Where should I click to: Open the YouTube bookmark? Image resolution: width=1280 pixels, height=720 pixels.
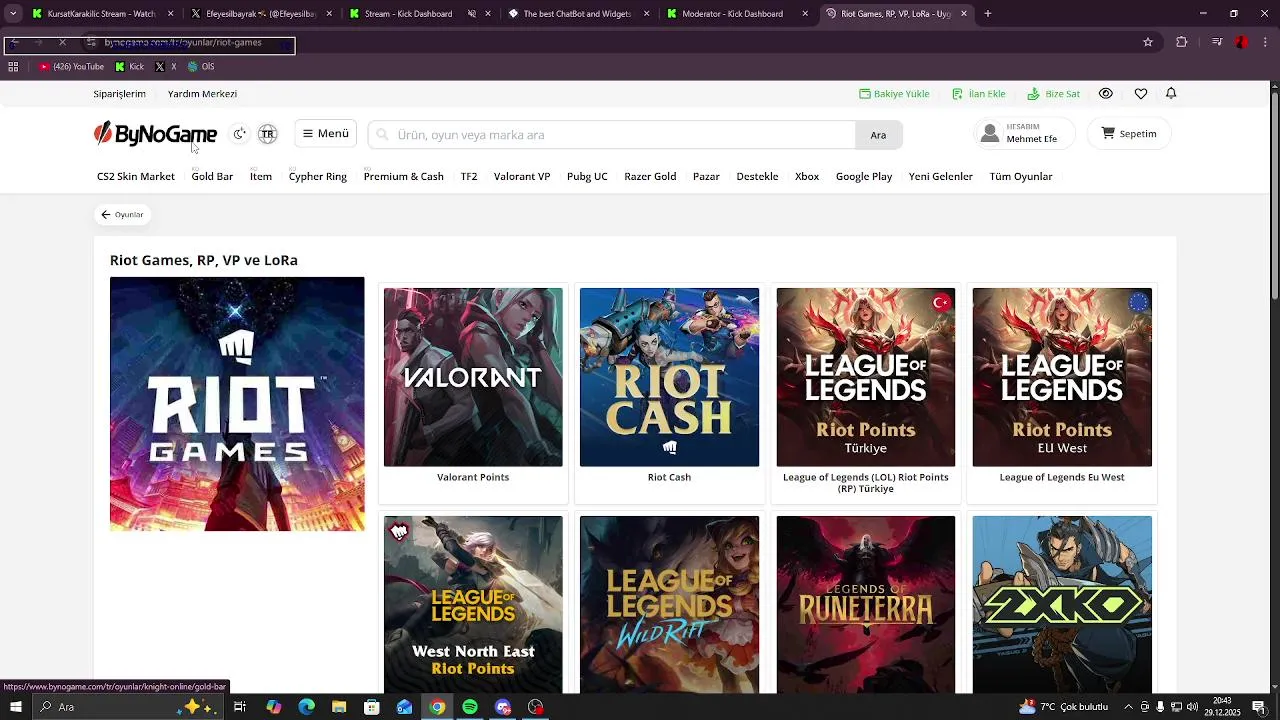click(71, 67)
